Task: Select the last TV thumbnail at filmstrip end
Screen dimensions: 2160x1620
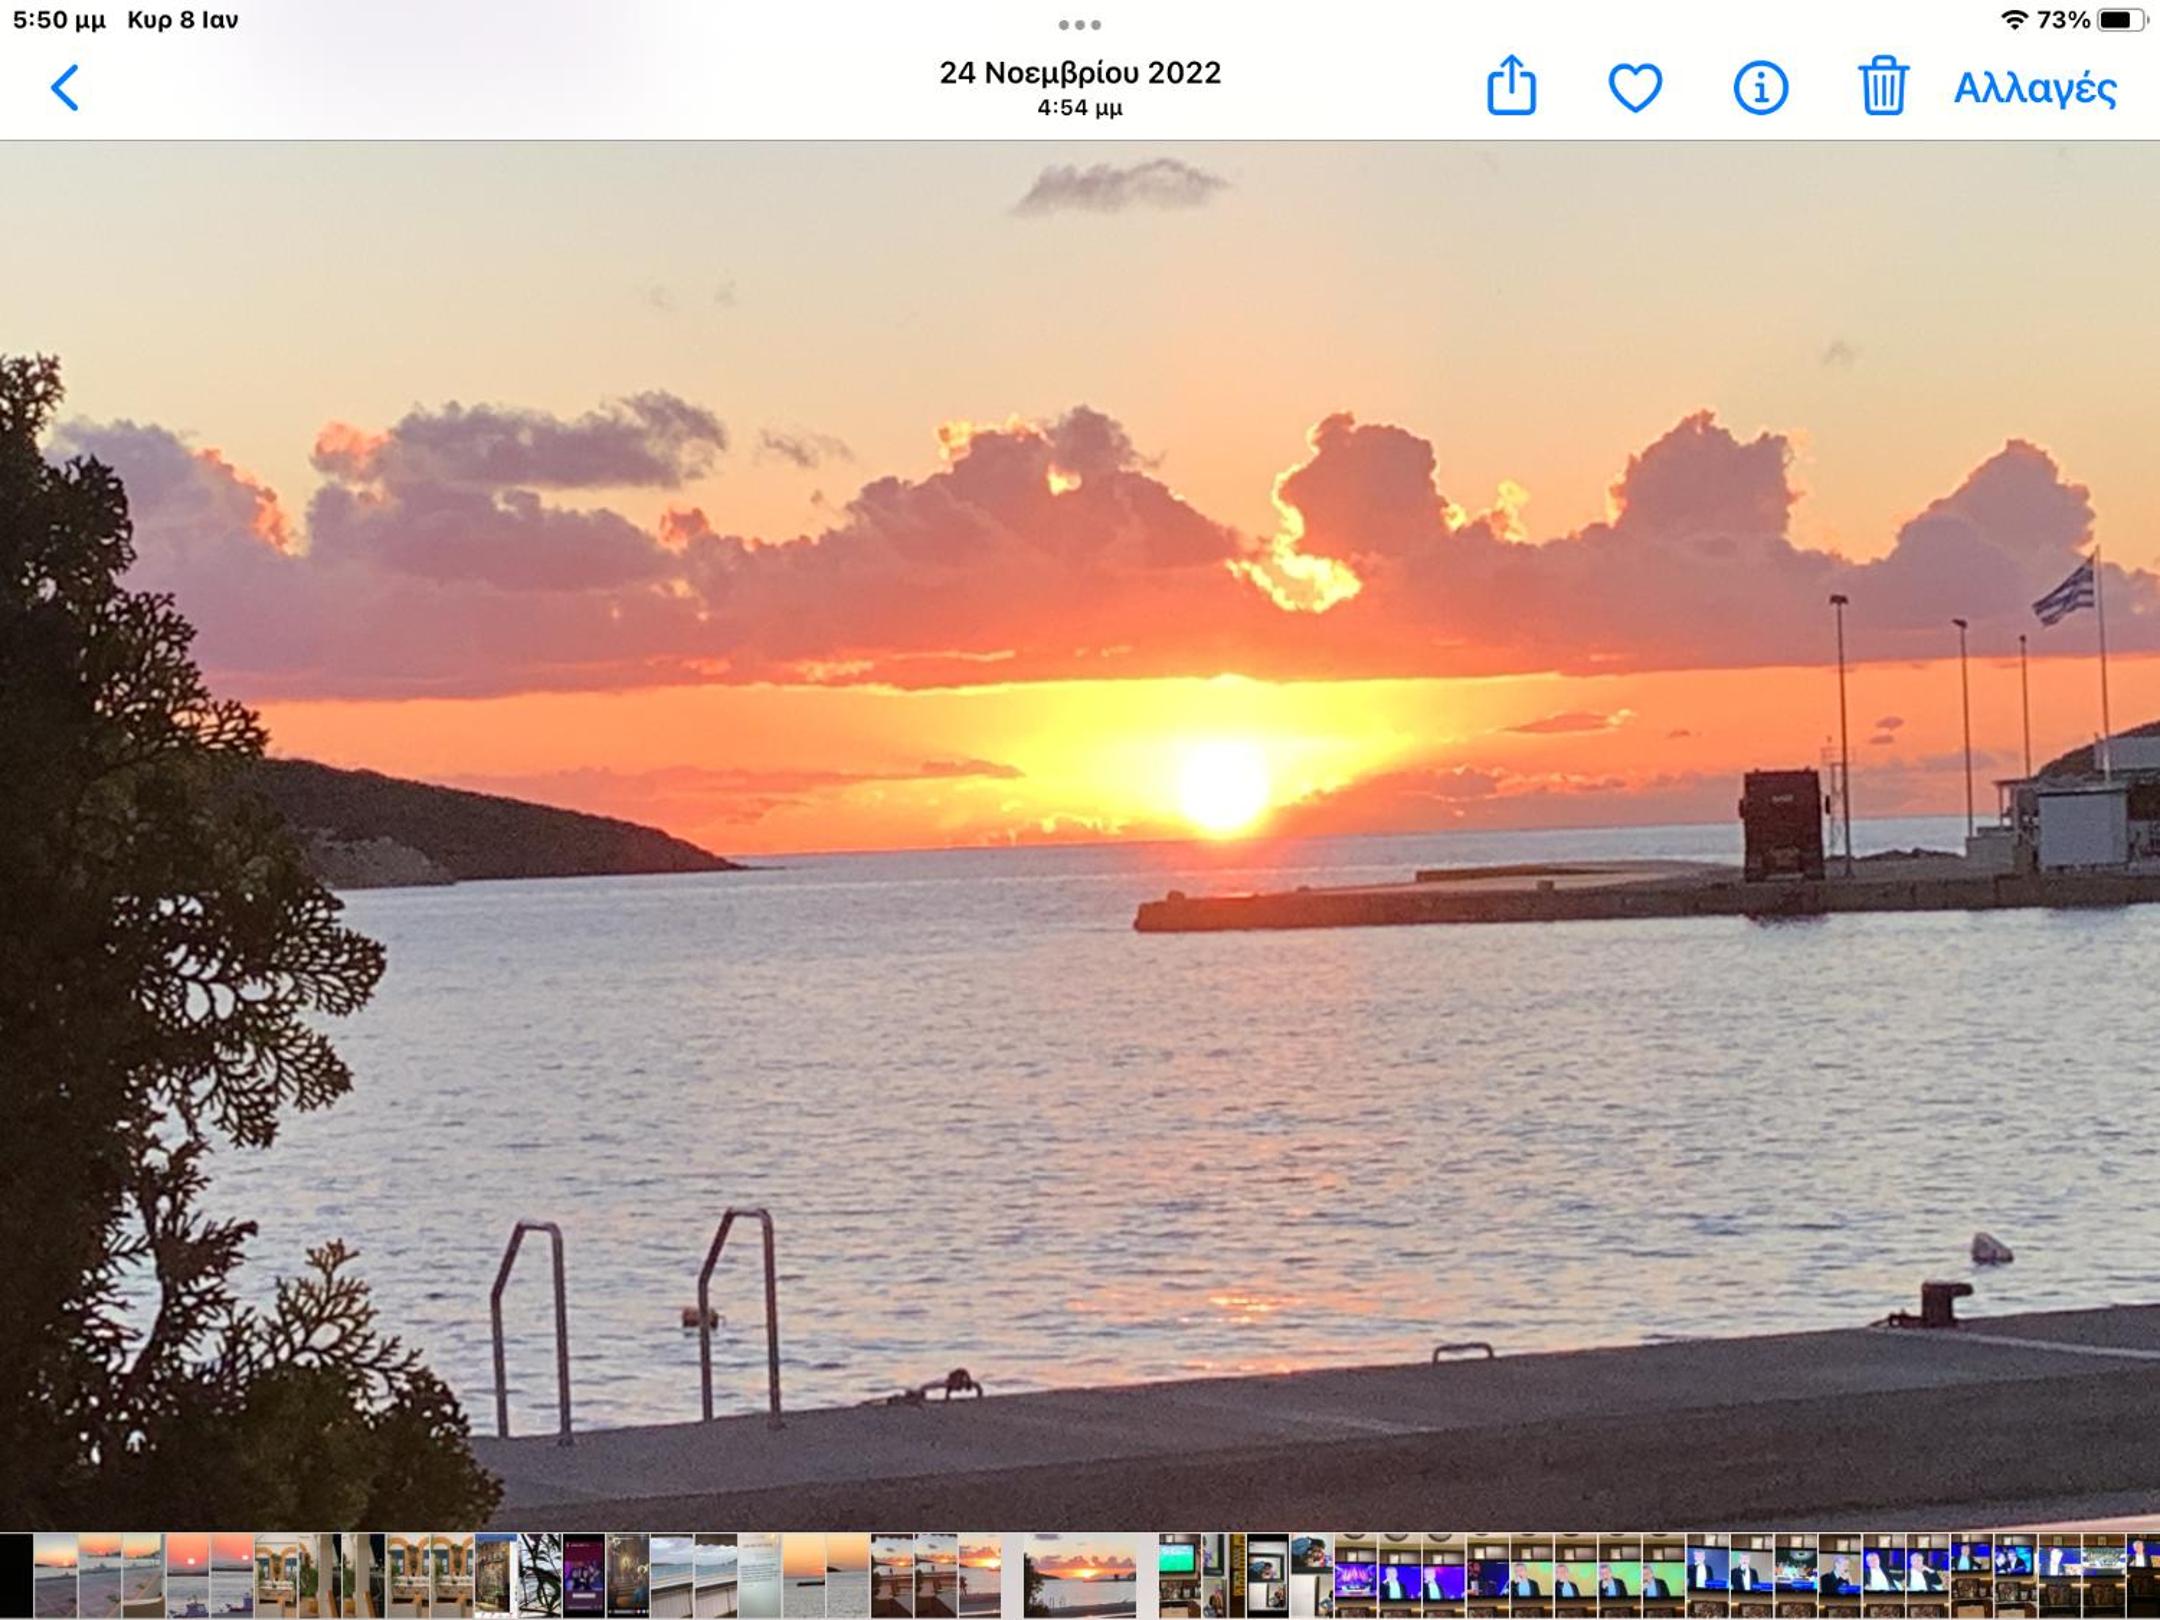Action: coord(2143,1575)
